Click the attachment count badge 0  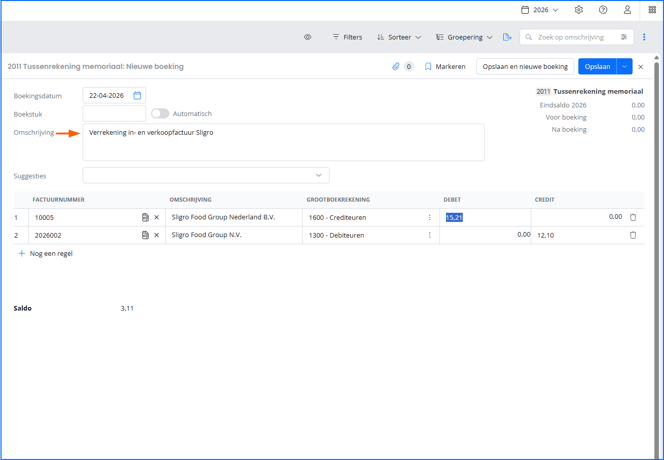coord(408,67)
